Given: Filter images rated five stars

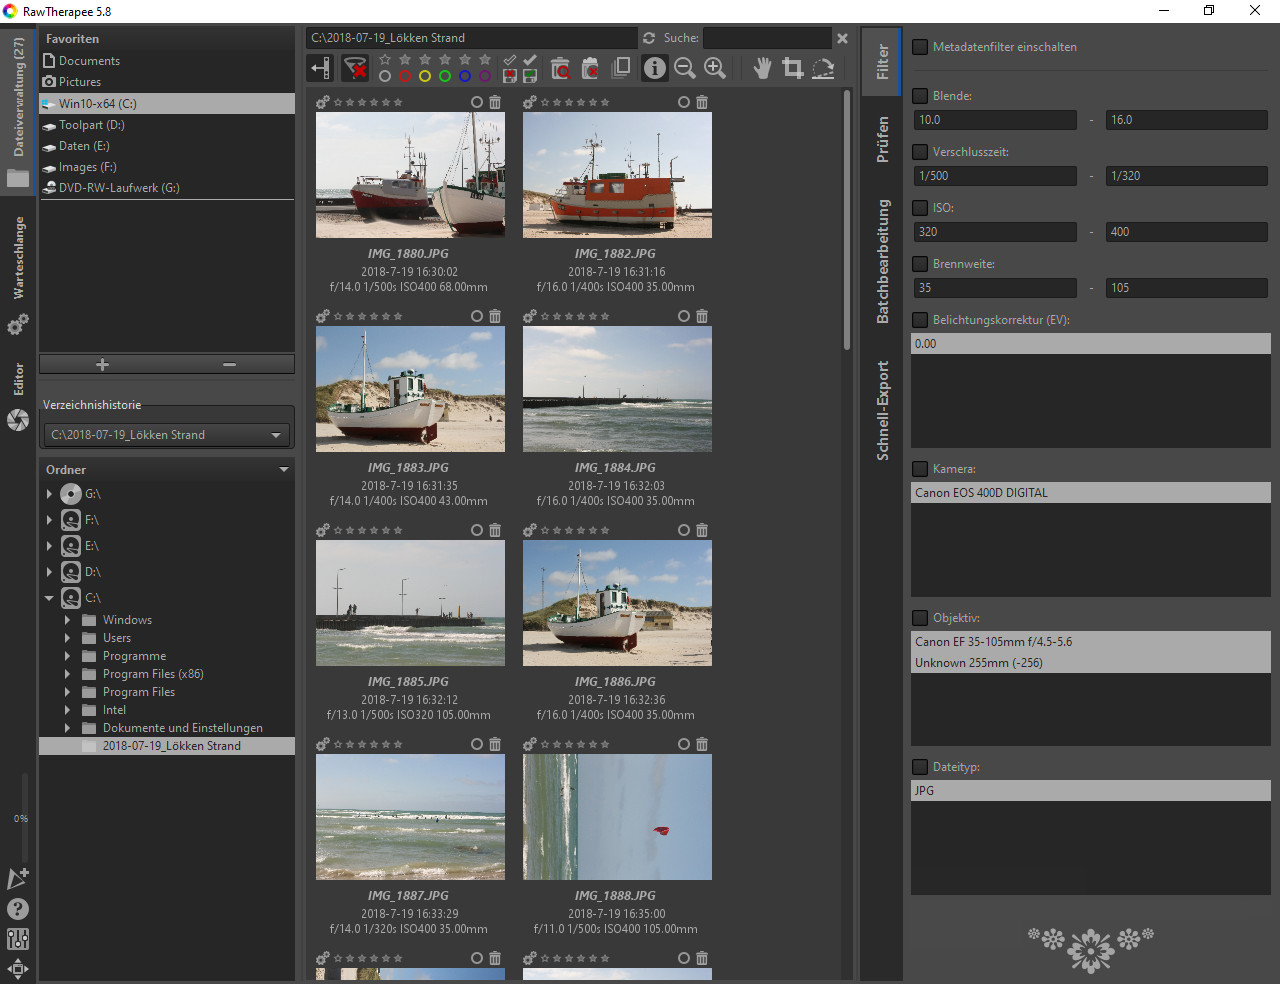Looking at the screenshot, I should pyautogui.click(x=485, y=59).
